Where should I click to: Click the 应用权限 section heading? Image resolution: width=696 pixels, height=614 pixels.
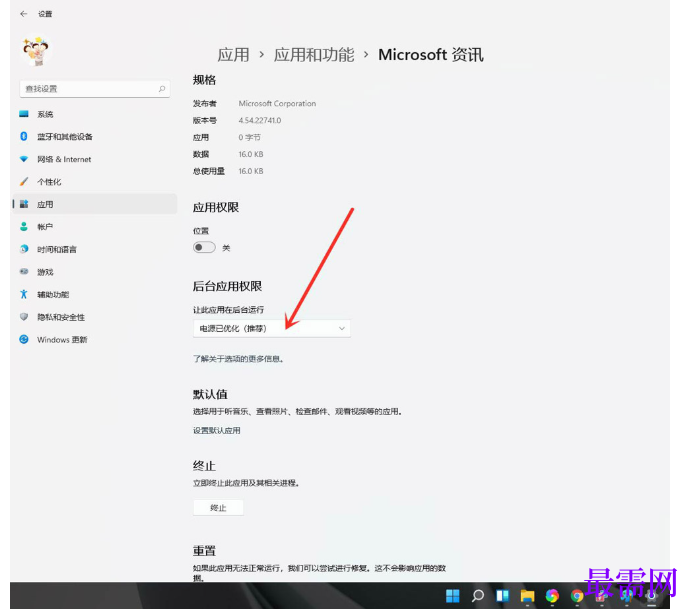(216, 207)
